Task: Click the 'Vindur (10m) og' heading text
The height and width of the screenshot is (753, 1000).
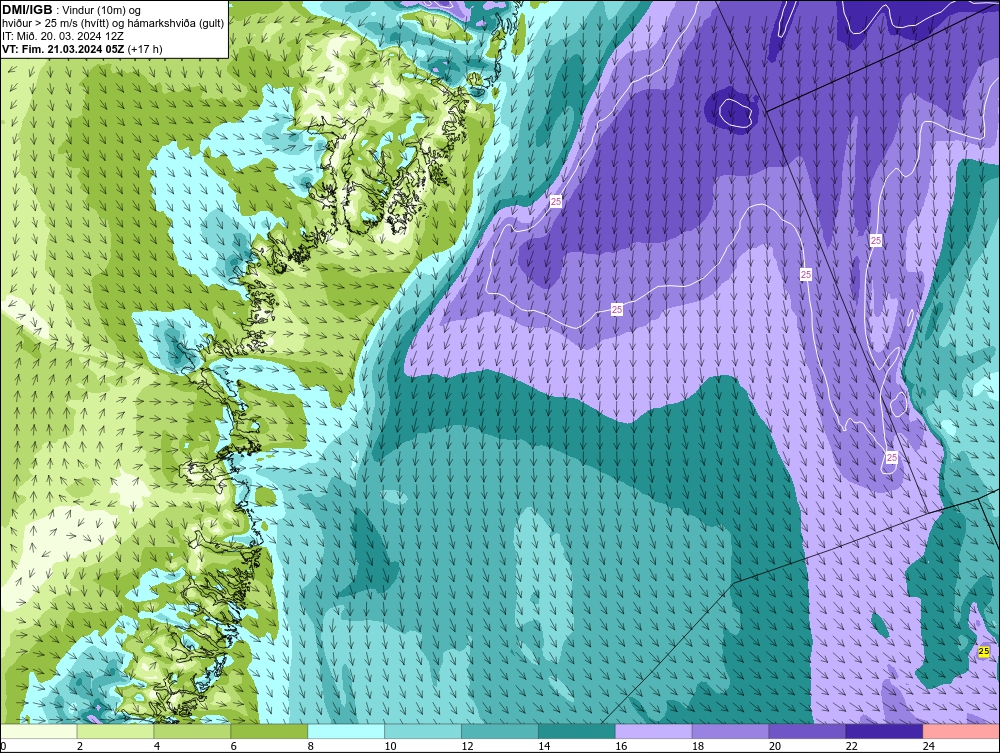Action: pyautogui.click(x=102, y=11)
